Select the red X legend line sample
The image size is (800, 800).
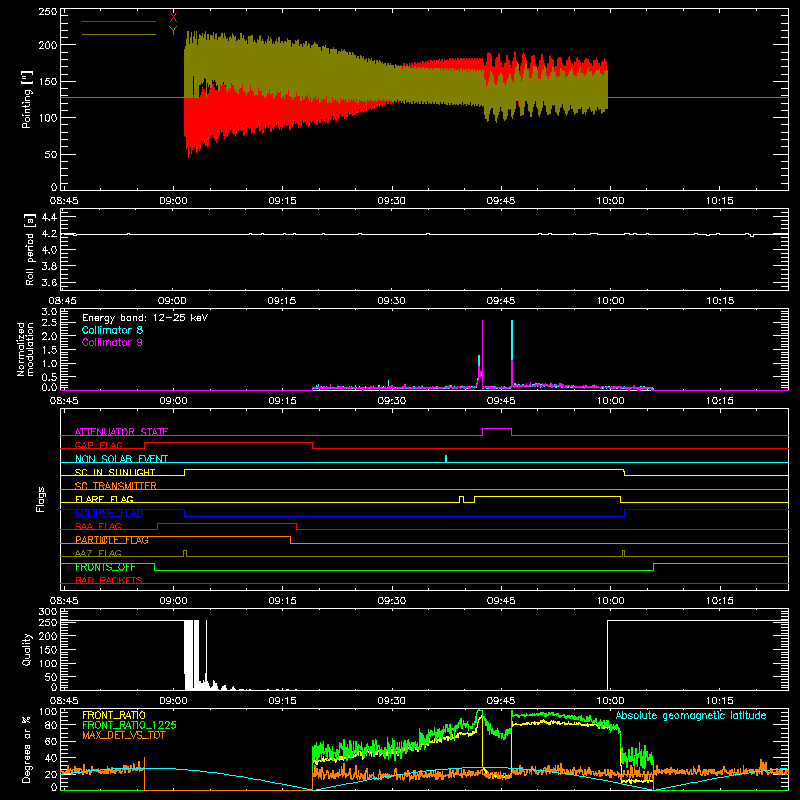[119, 21]
